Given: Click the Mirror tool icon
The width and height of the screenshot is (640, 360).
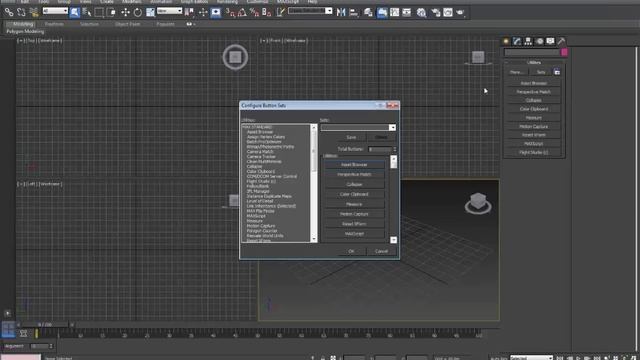Looking at the screenshot, I should pos(341,12).
